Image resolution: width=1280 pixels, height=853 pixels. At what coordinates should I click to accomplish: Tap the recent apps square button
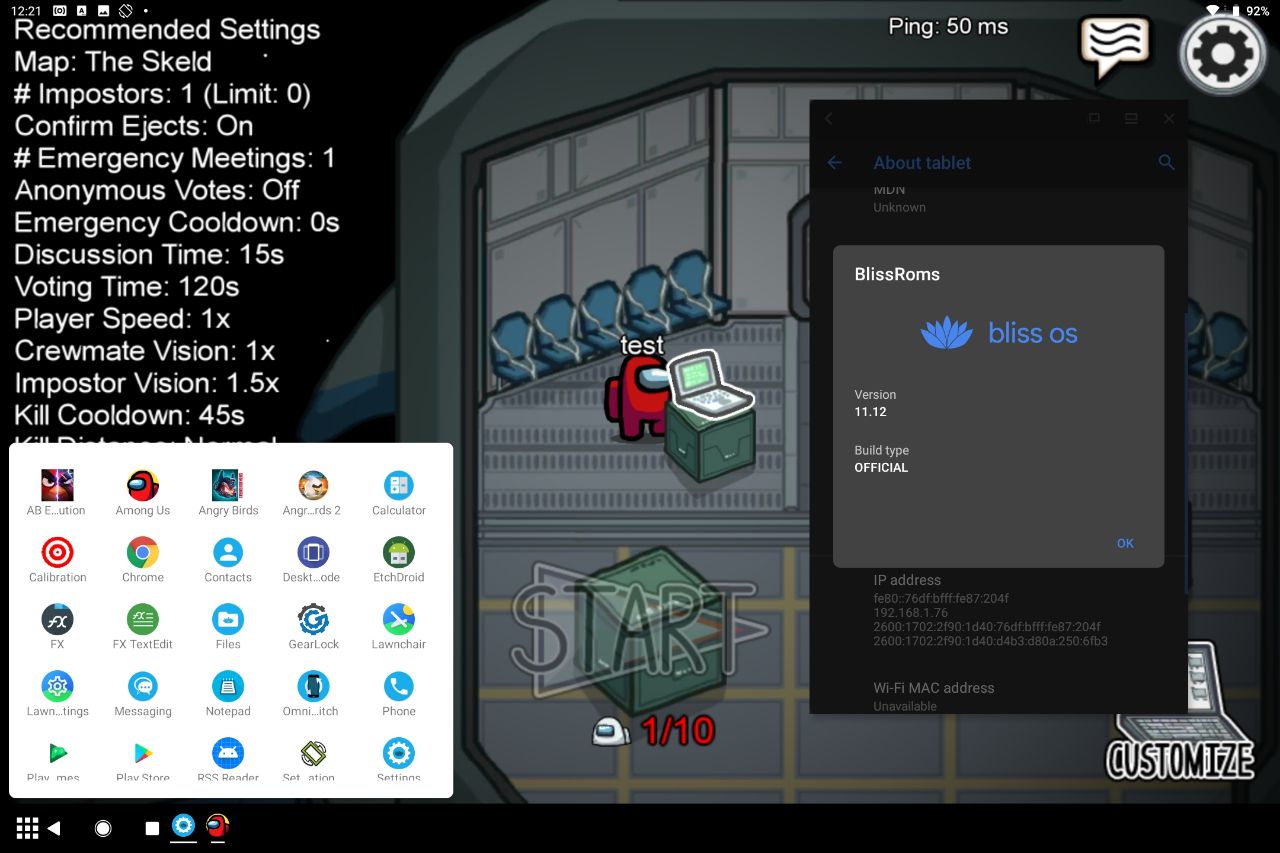pos(152,828)
